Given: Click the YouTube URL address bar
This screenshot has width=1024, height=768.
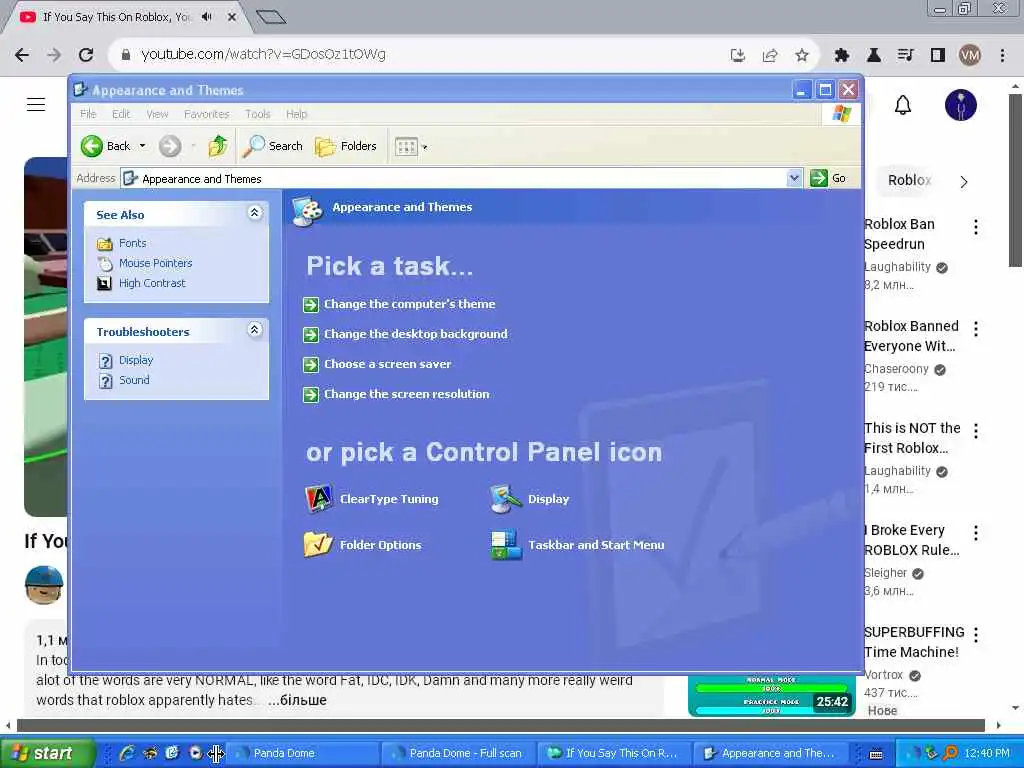Looking at the screenshot, I should [418, 55].
